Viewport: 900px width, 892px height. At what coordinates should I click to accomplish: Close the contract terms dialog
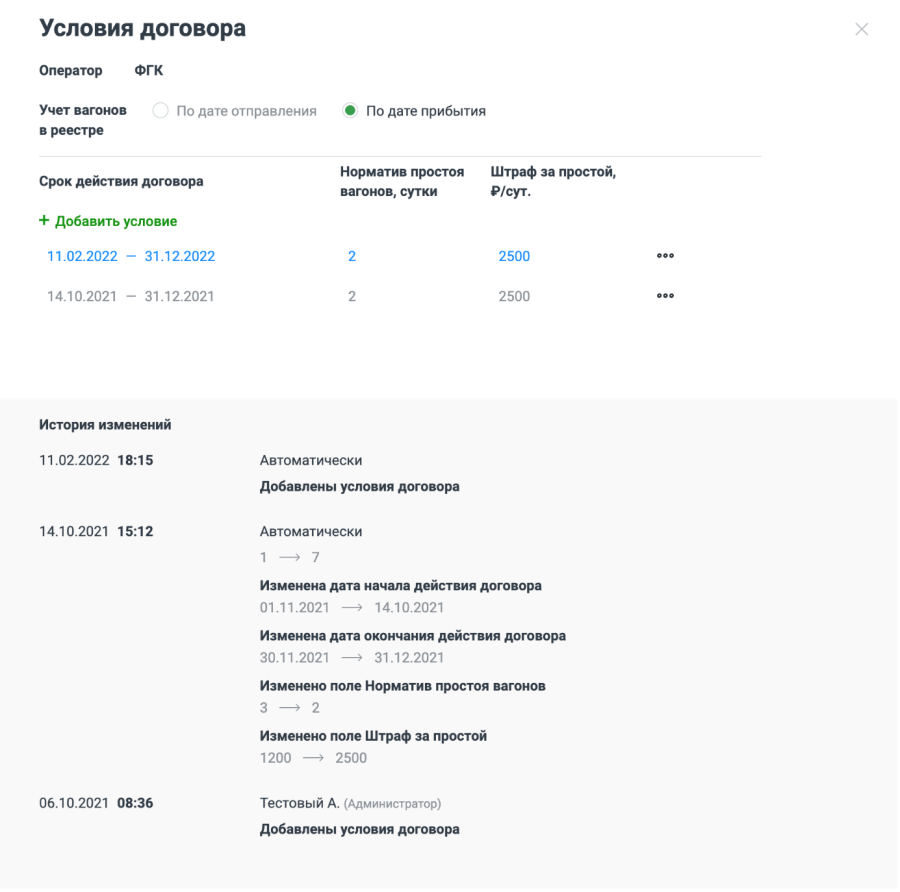tap(862, 30)
